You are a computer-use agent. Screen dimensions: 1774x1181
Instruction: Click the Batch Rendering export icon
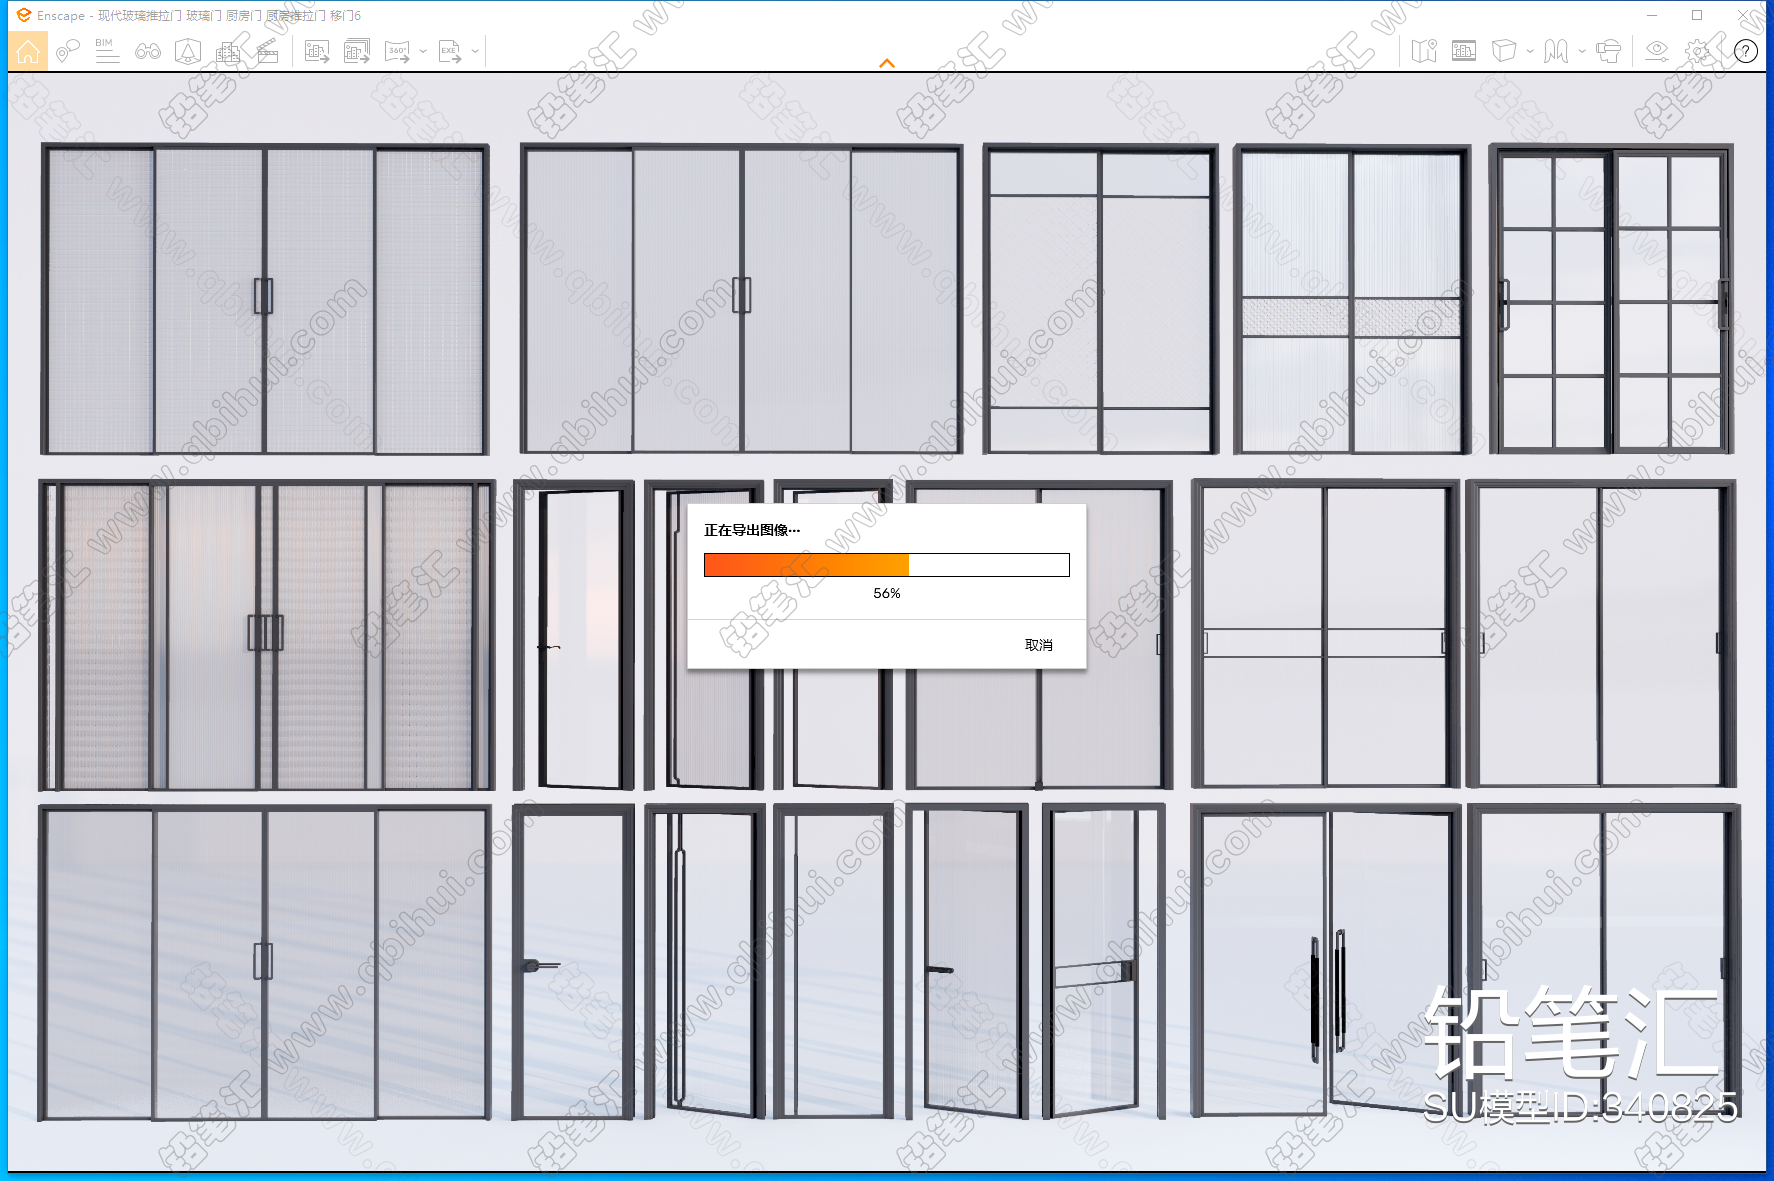pyautogui.click(x=357, y=51)
